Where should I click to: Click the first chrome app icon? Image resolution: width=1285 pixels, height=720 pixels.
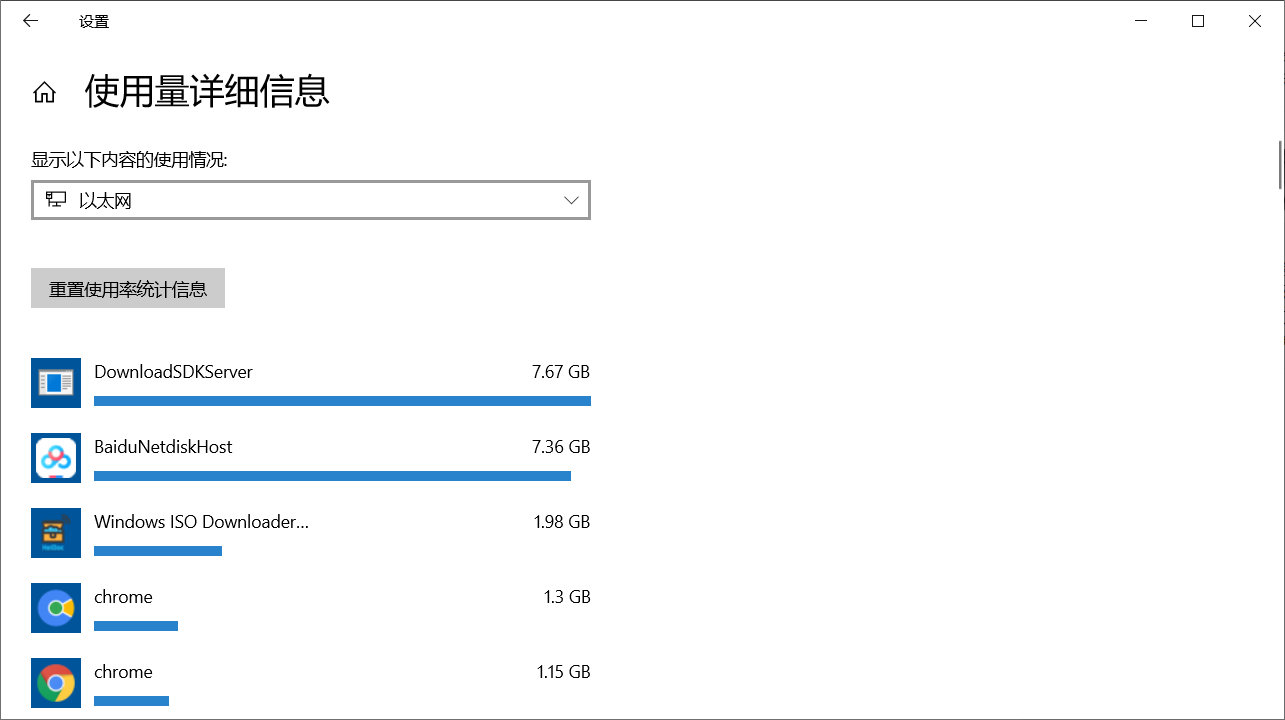[56, 608]
